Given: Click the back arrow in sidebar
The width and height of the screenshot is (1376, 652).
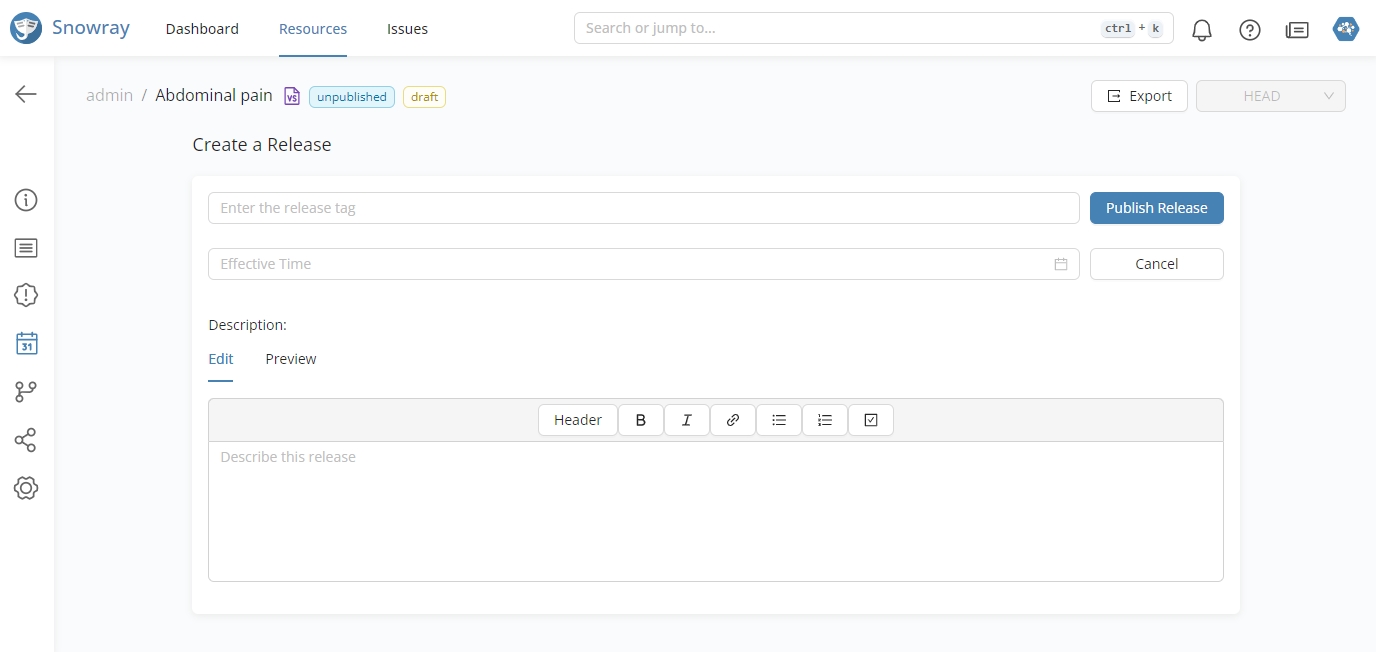Looking at the screenshot, I should (26, 94).
